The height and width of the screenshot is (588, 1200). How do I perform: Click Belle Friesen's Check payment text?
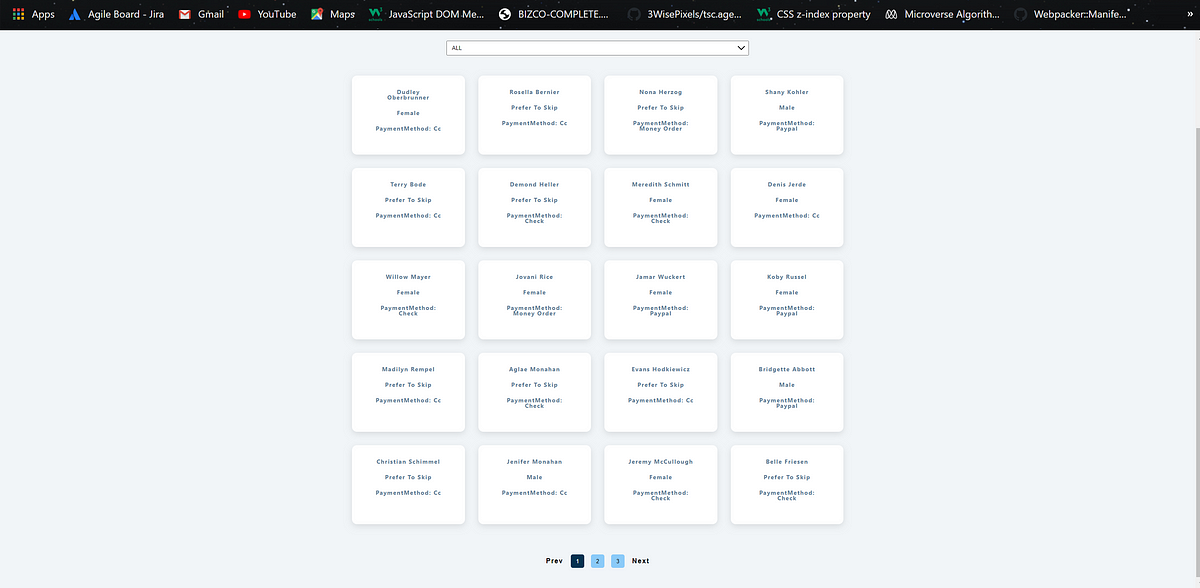(x=787, y=498)
